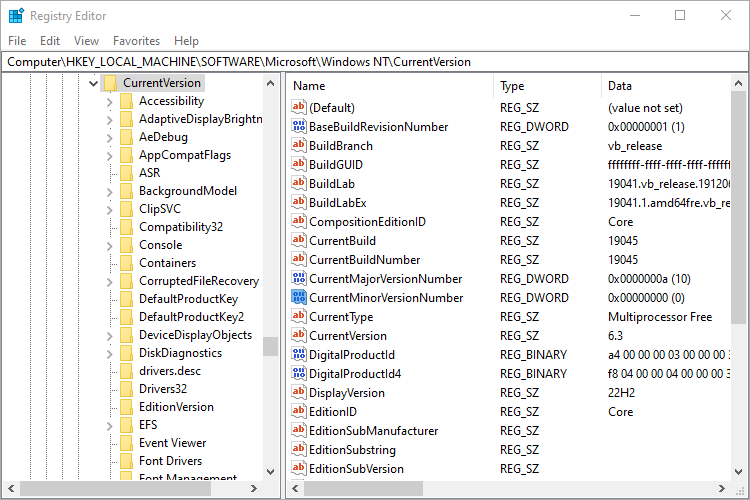The height and width of the screenshot is (500, 750).
Task: Select the Drivers32 folder icon
Action: pyautogui.click(x=126, y=389)
